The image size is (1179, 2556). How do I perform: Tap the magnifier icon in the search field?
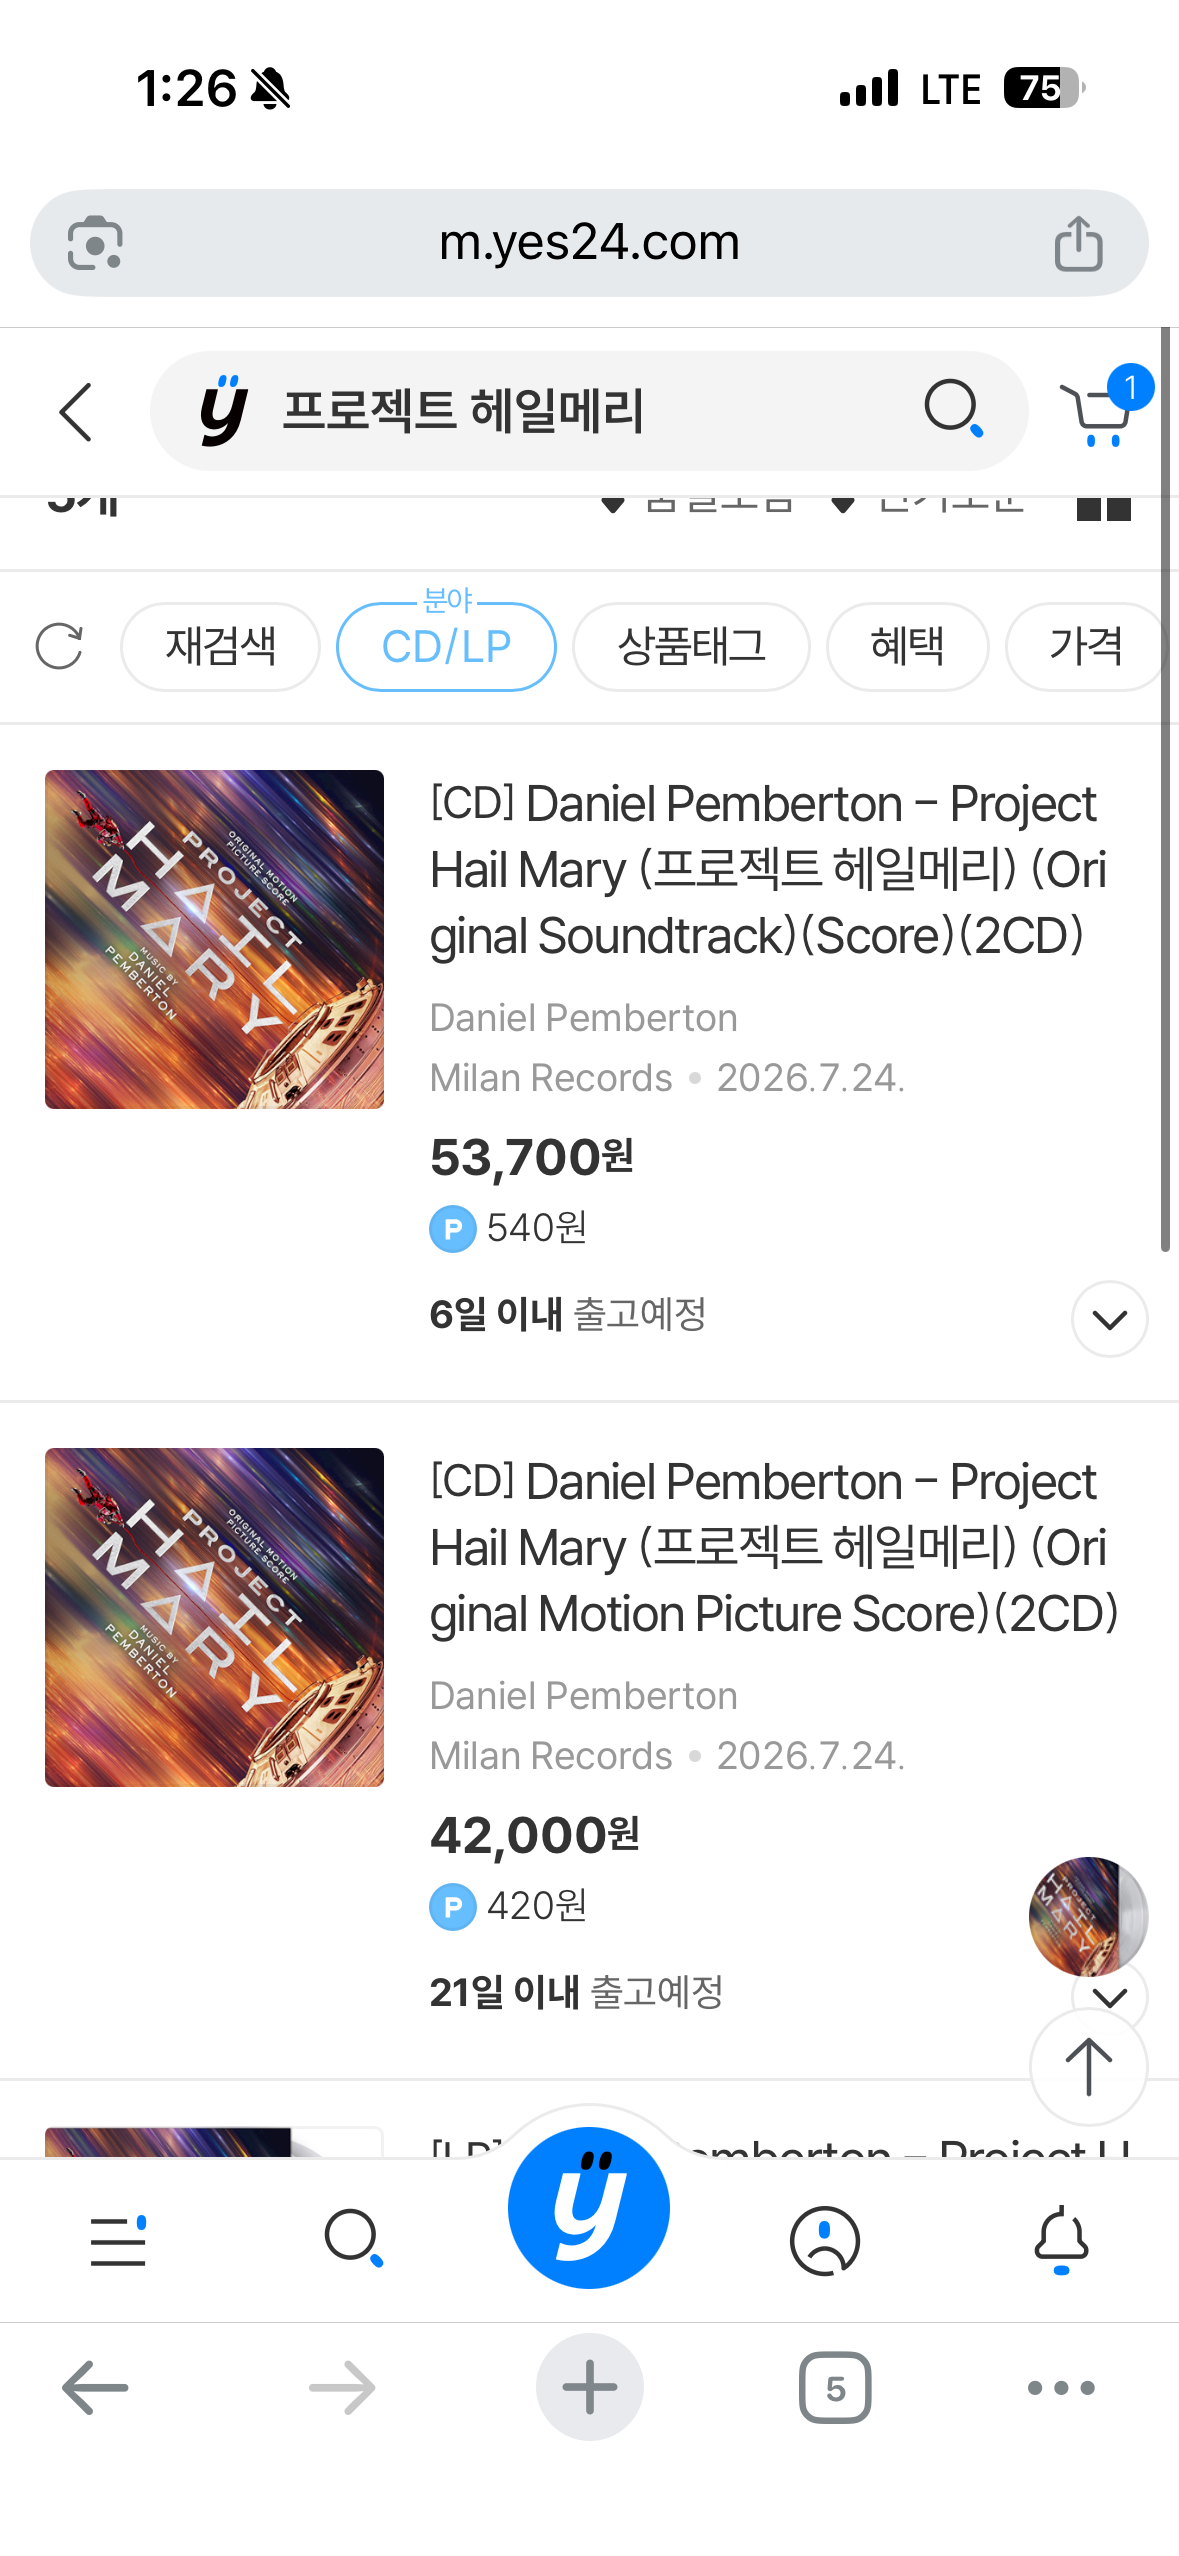951,410
